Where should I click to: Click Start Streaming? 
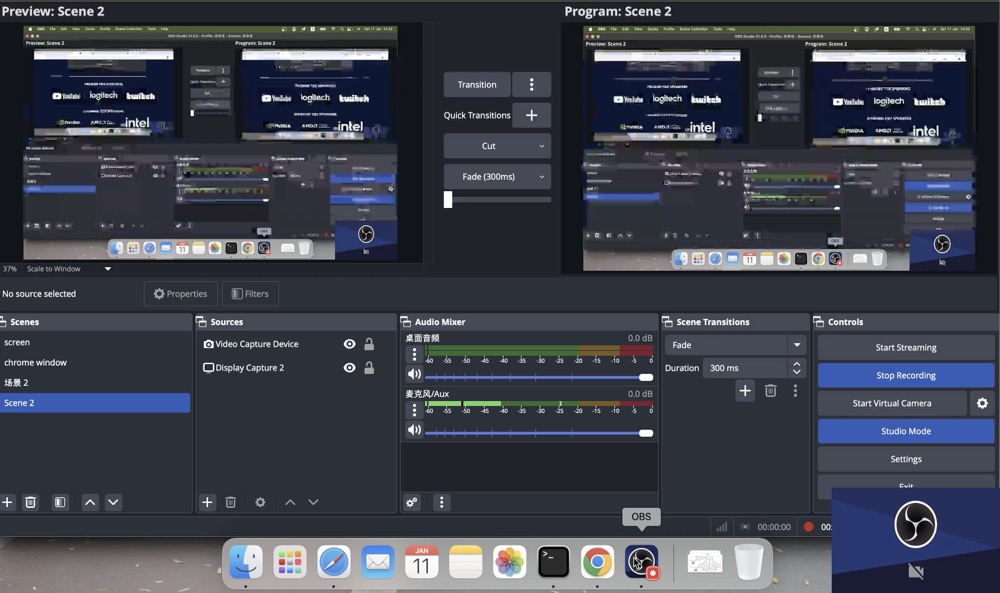tap(906, 348)
